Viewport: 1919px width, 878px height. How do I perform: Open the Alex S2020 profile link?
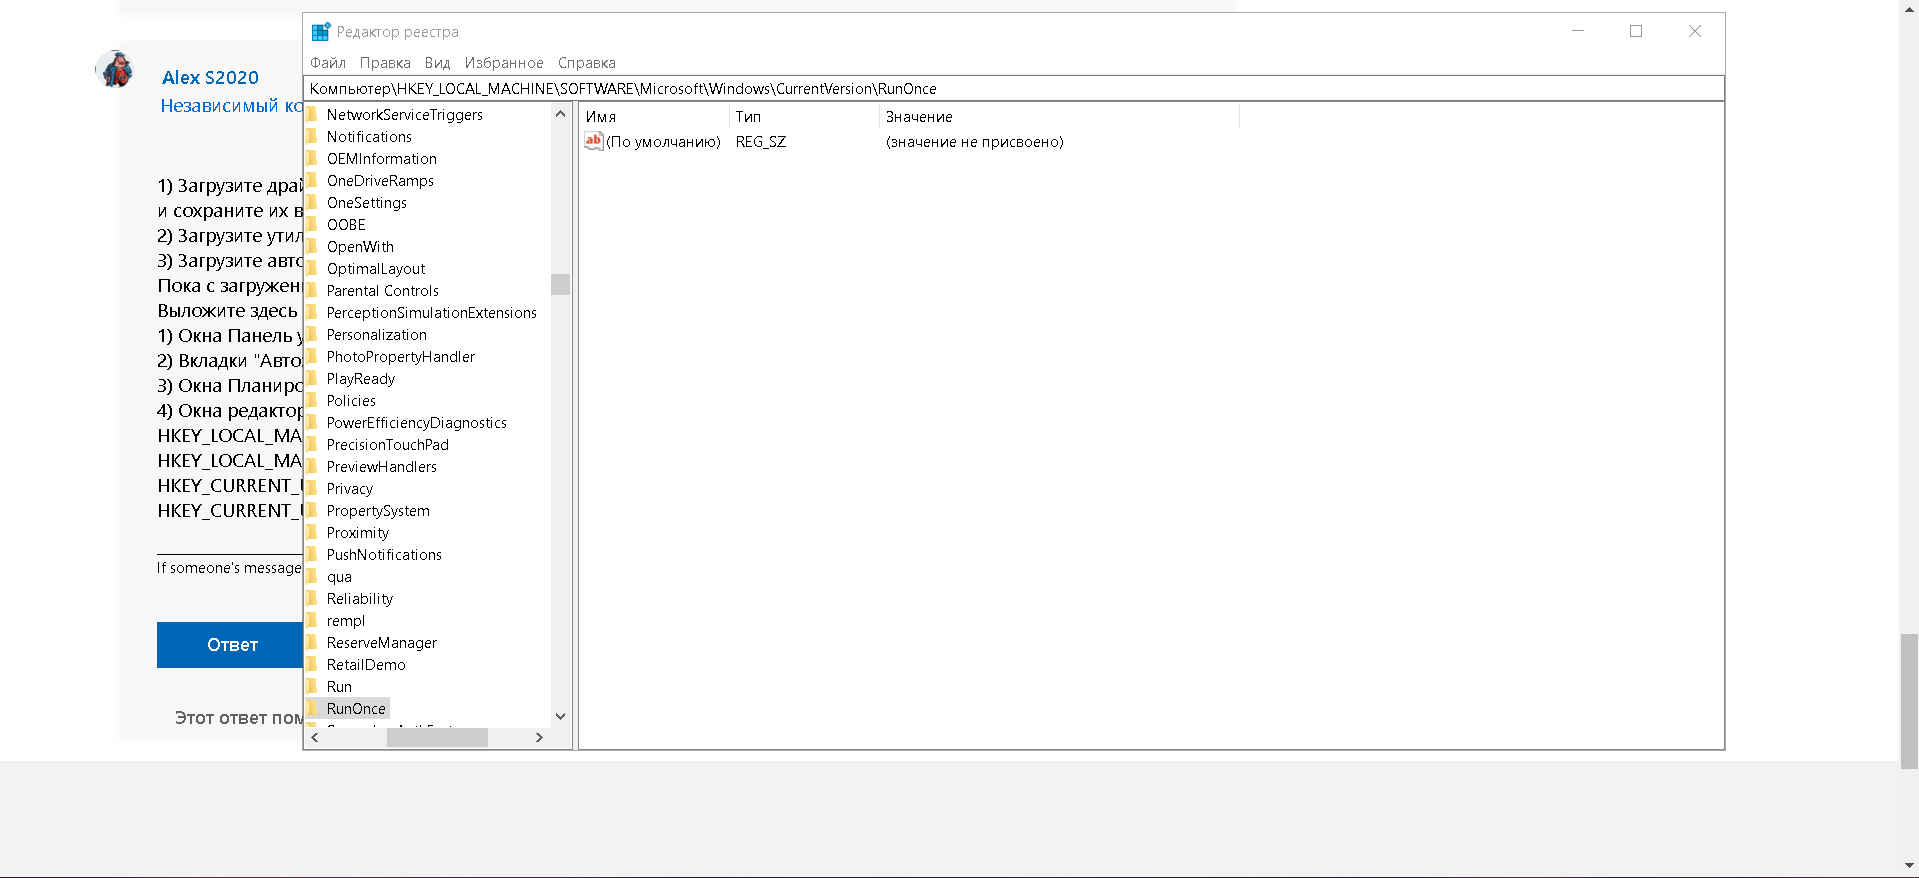click(x=210, y=77)
